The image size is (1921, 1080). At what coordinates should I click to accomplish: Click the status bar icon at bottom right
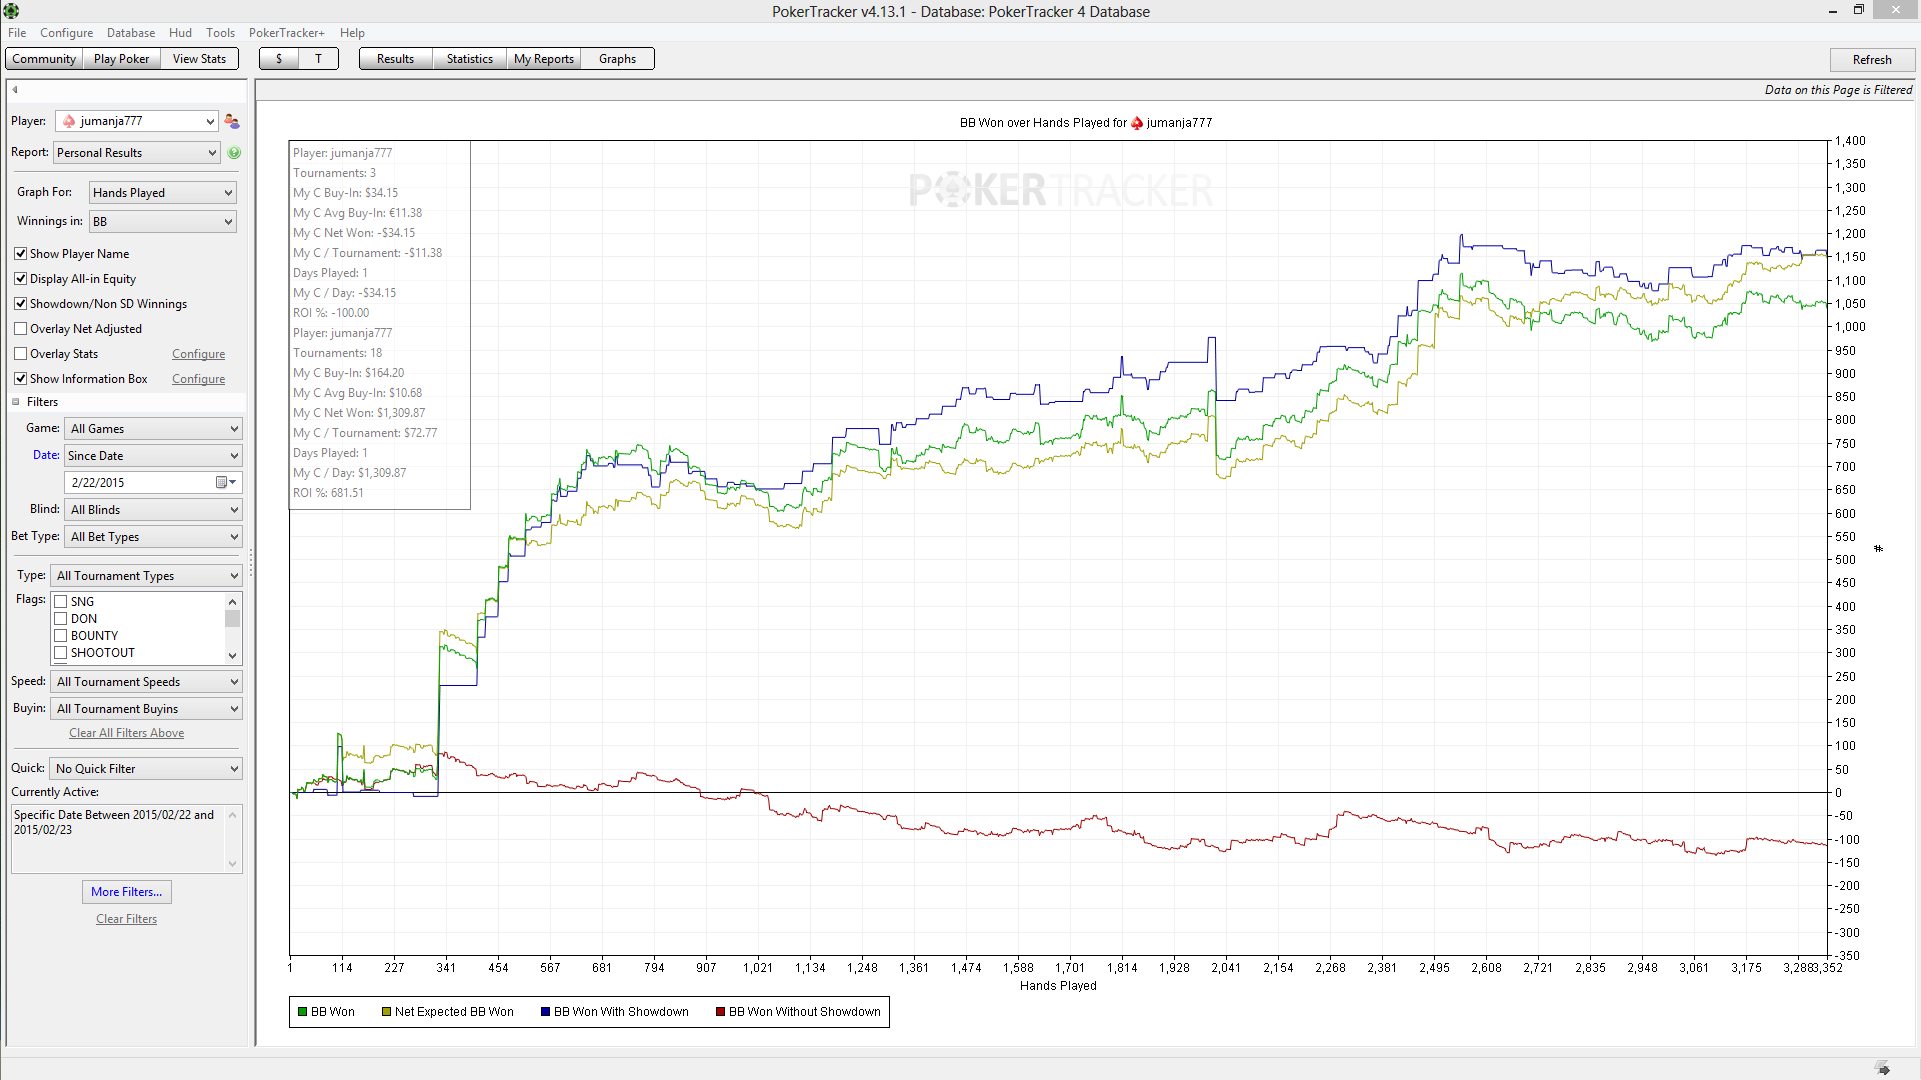[x=1882, y=1068]
